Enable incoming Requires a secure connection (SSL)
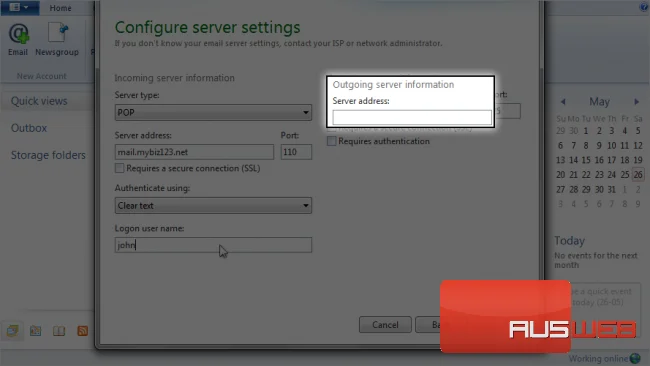The width and height of the screenshot is (650, 366). point(119,168)
